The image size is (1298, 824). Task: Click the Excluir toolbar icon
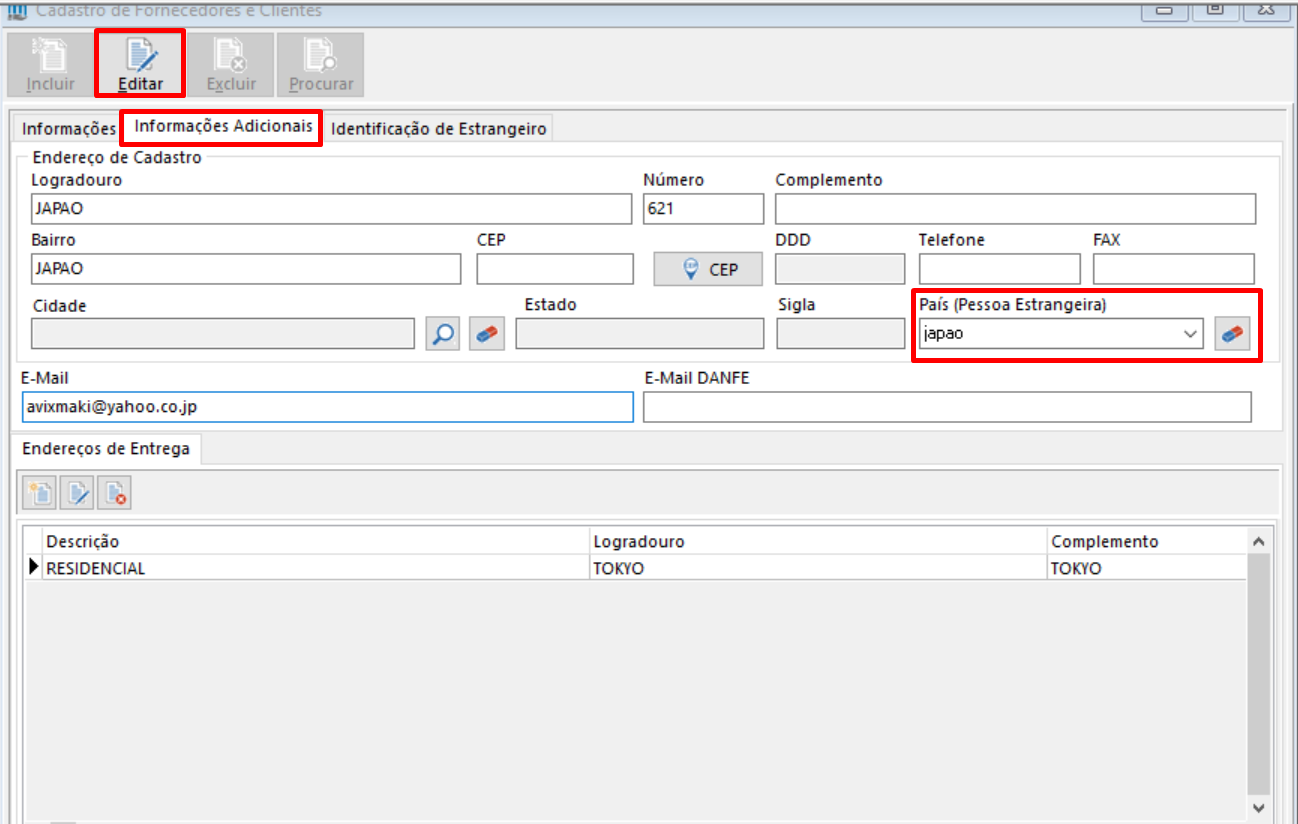click(231, 64)
